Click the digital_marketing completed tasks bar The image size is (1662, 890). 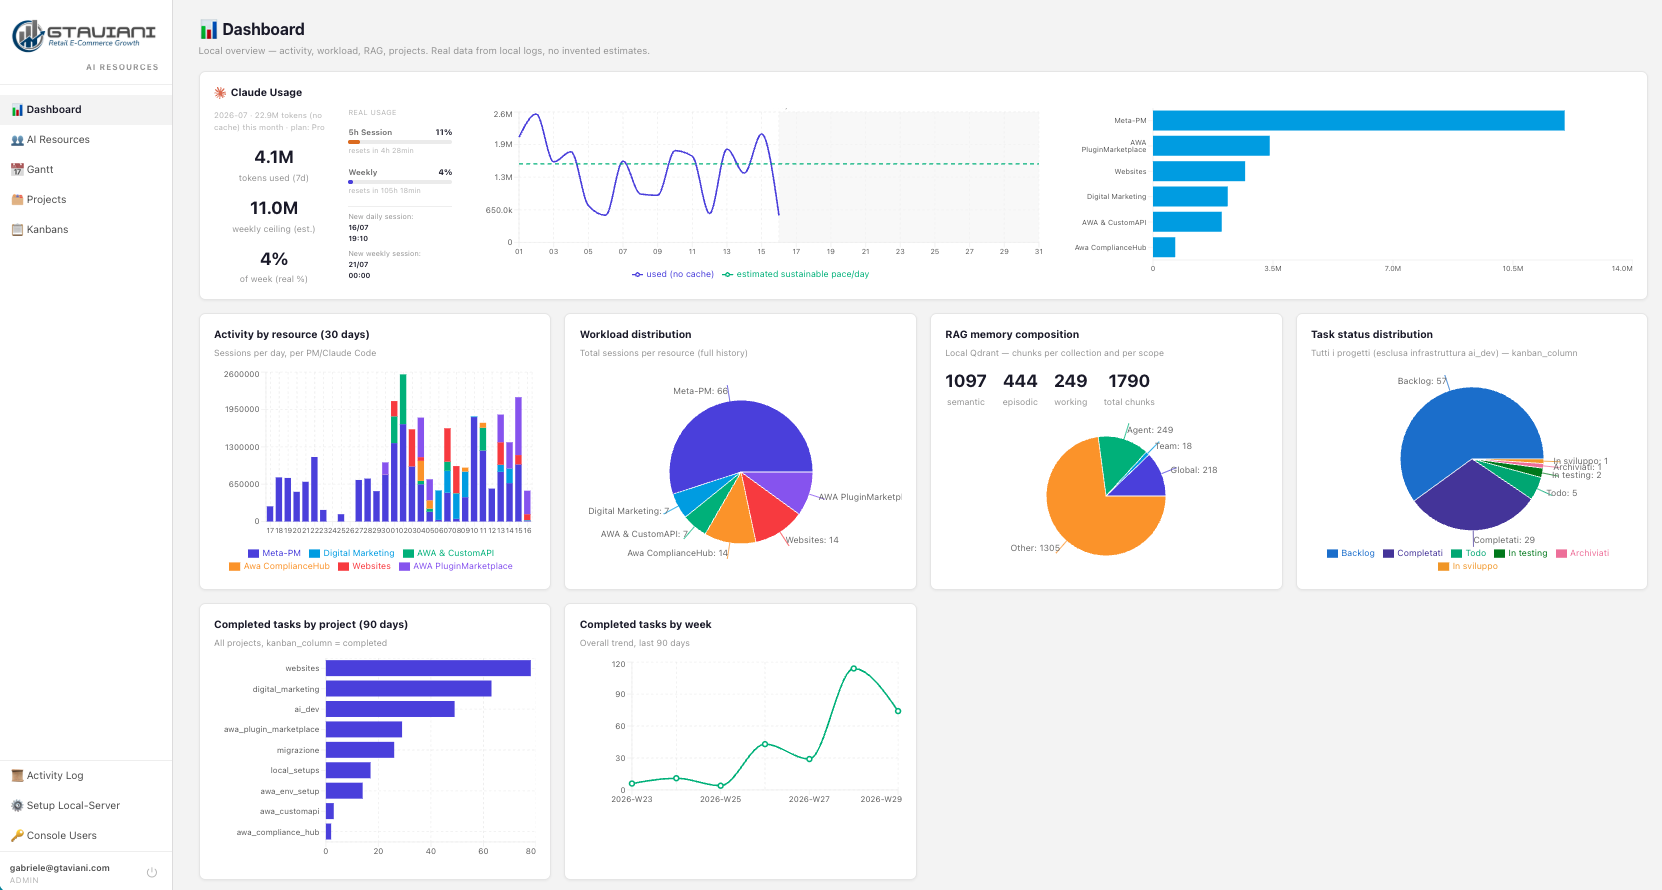click(x=408, y=689)
